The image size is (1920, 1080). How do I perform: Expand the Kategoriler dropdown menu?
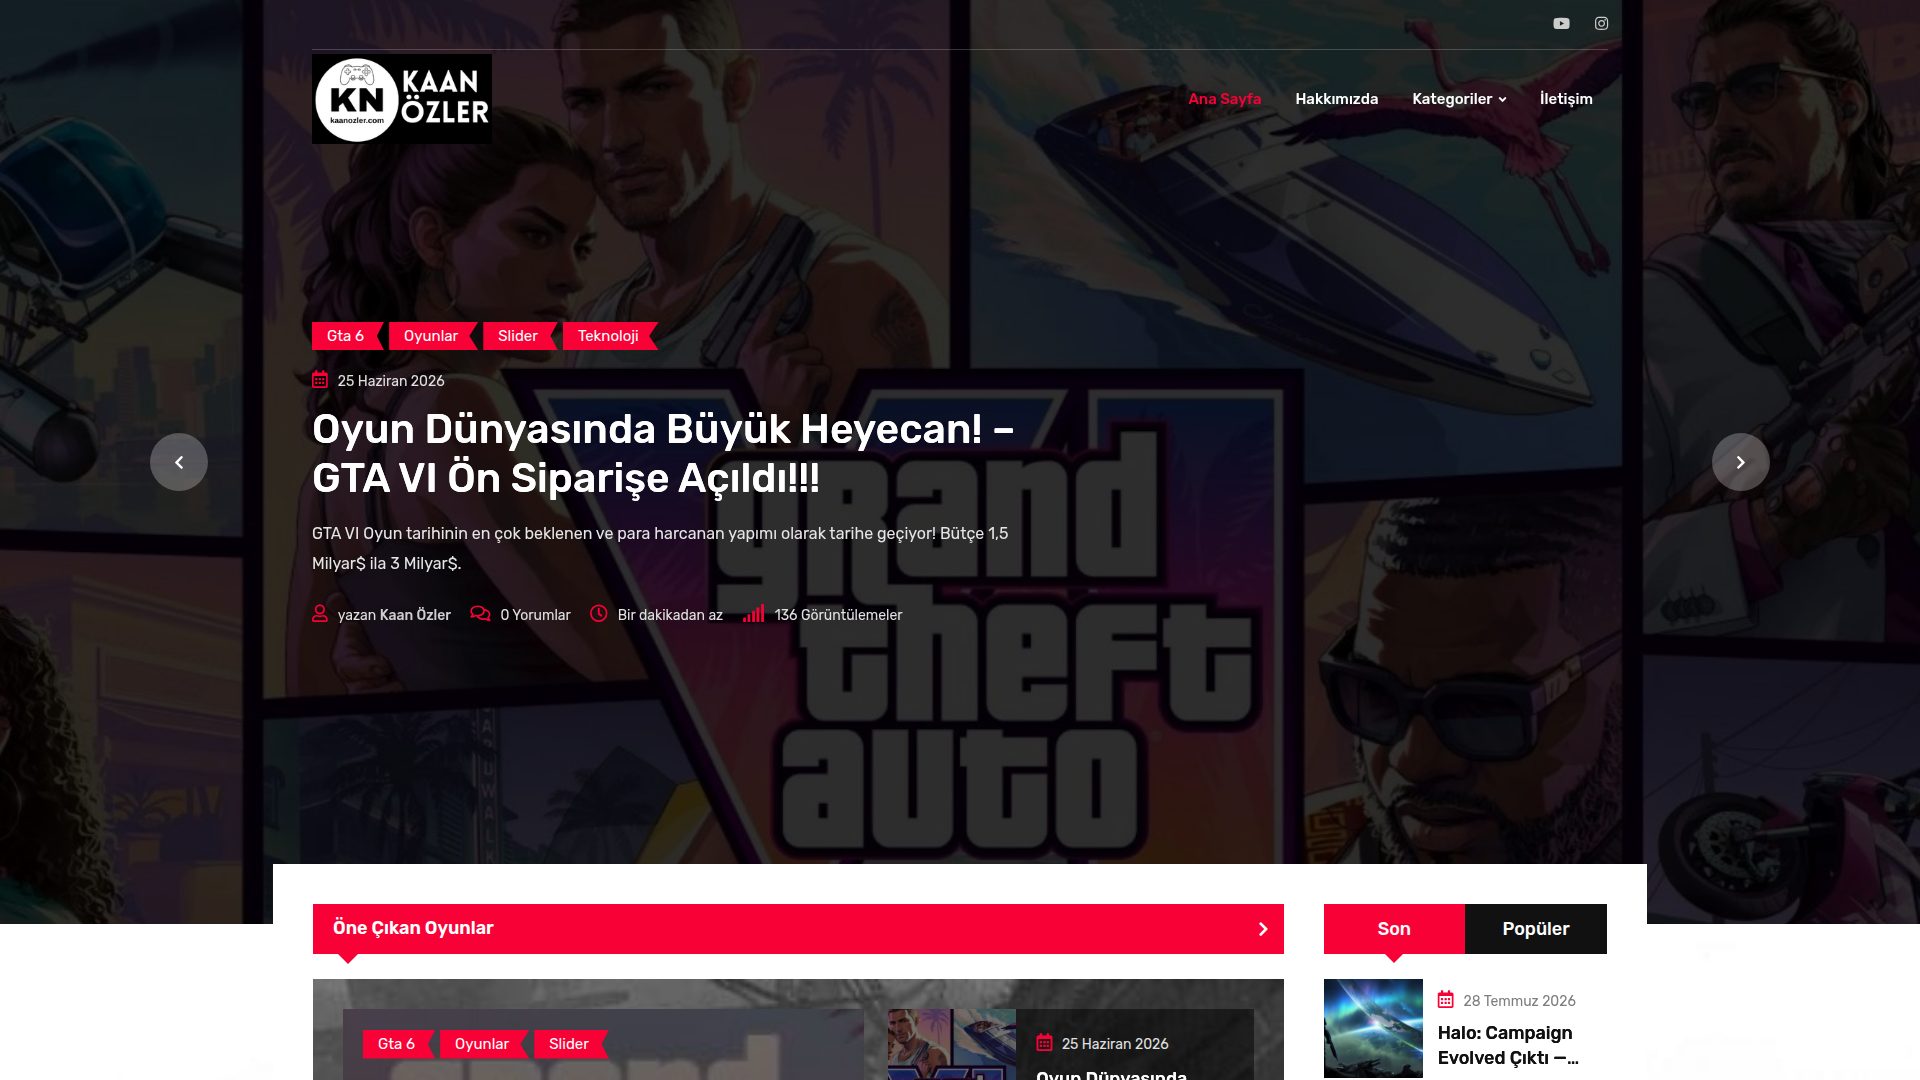click(x=1459, y=99)
